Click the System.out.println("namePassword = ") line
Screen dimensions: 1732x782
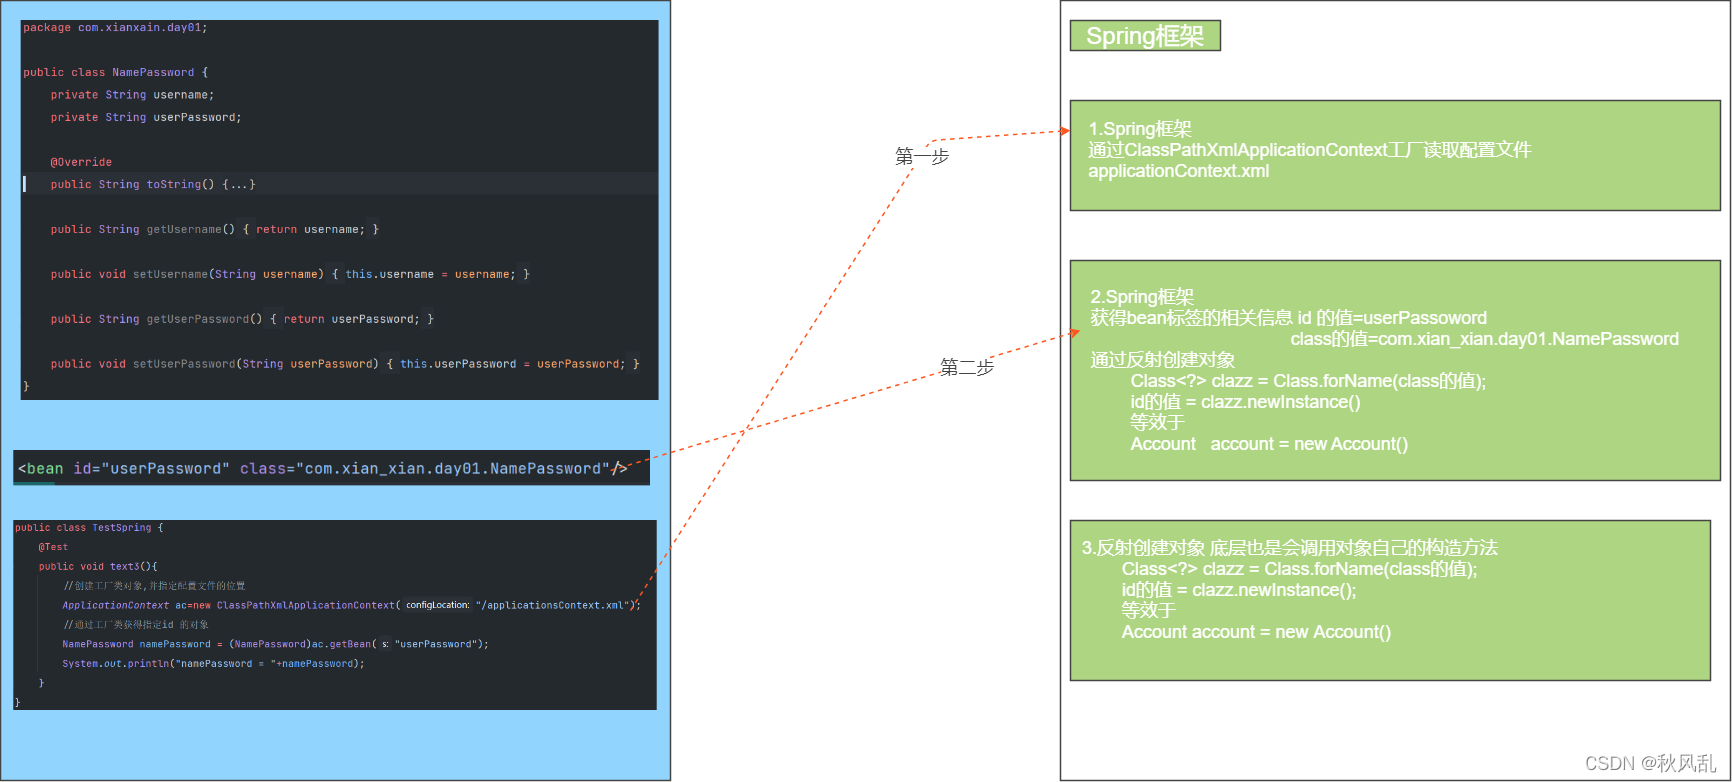[x=214, y=664]
